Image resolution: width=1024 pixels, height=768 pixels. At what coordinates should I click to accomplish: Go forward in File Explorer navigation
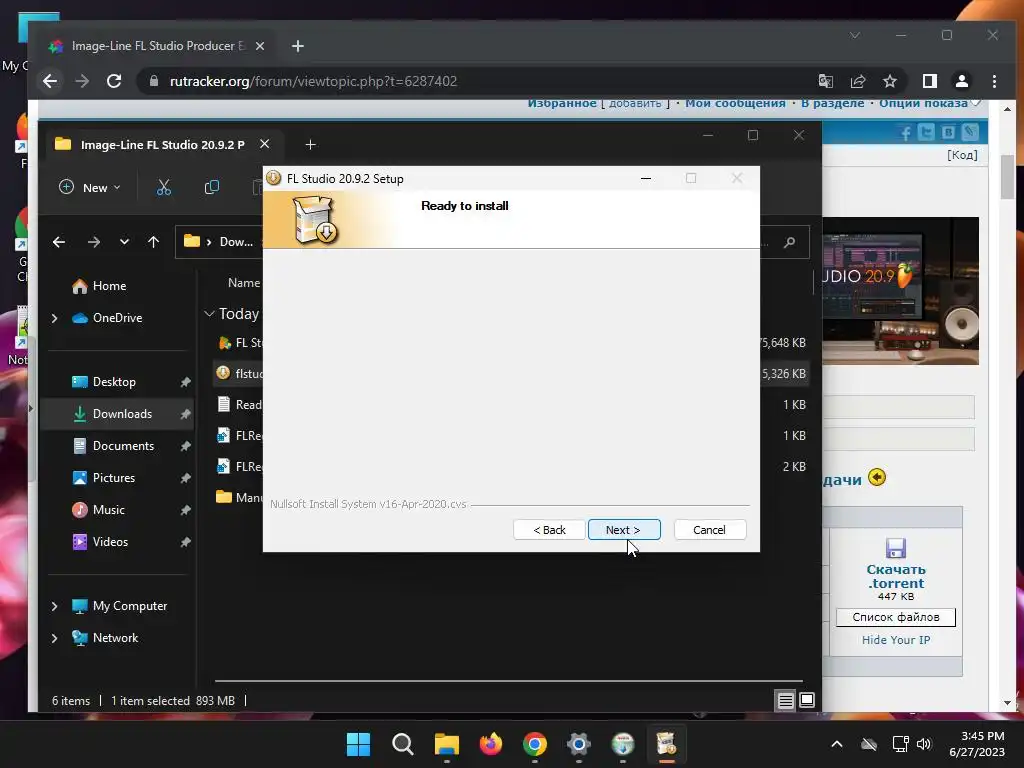pos(94,242)
